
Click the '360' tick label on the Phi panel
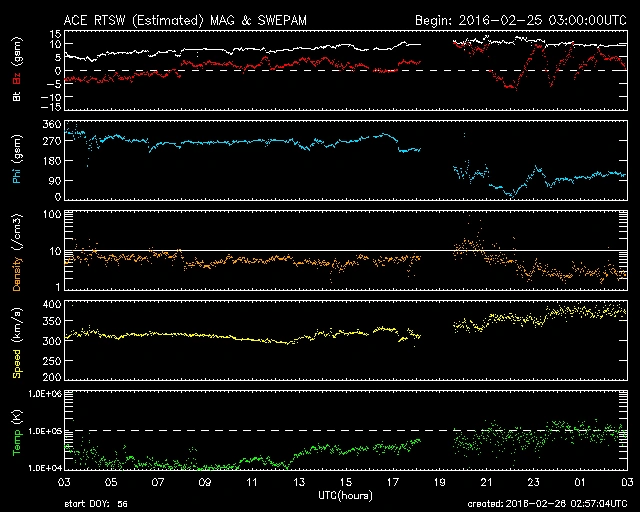point(52,125)
